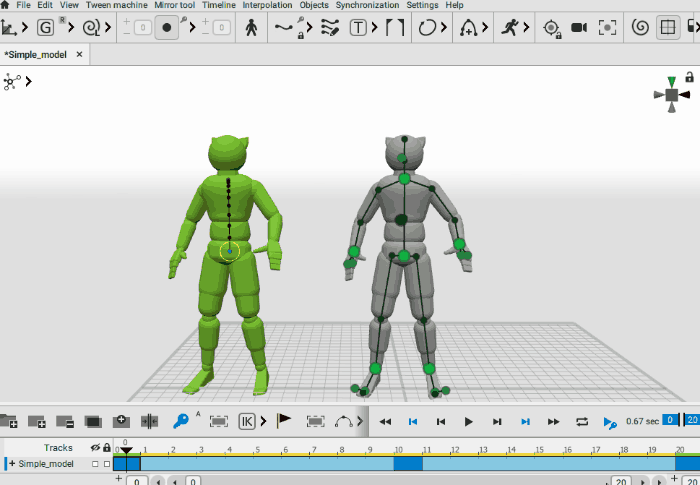
Task: Click the flag marker icon above timeline
Action: tap(284, 422)
